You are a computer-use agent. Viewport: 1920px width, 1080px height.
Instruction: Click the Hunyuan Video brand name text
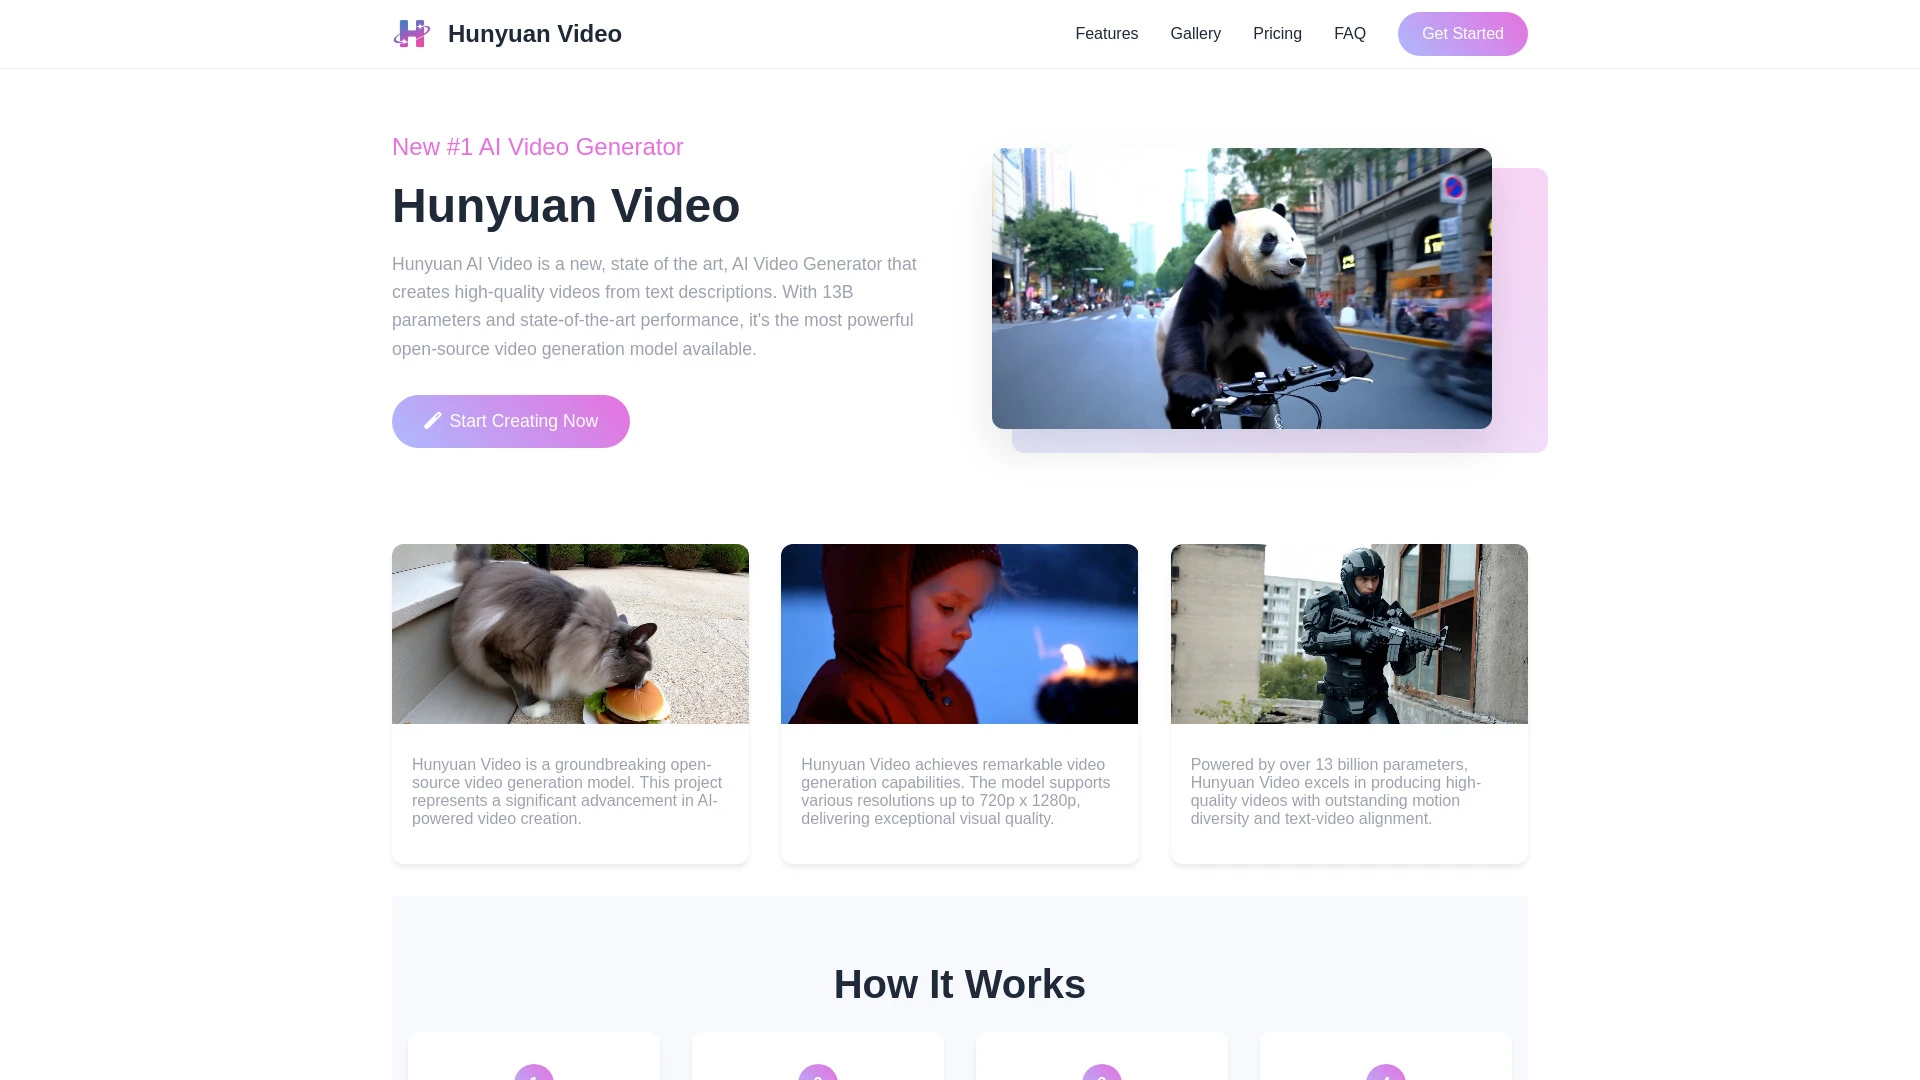tap(535, 33)
